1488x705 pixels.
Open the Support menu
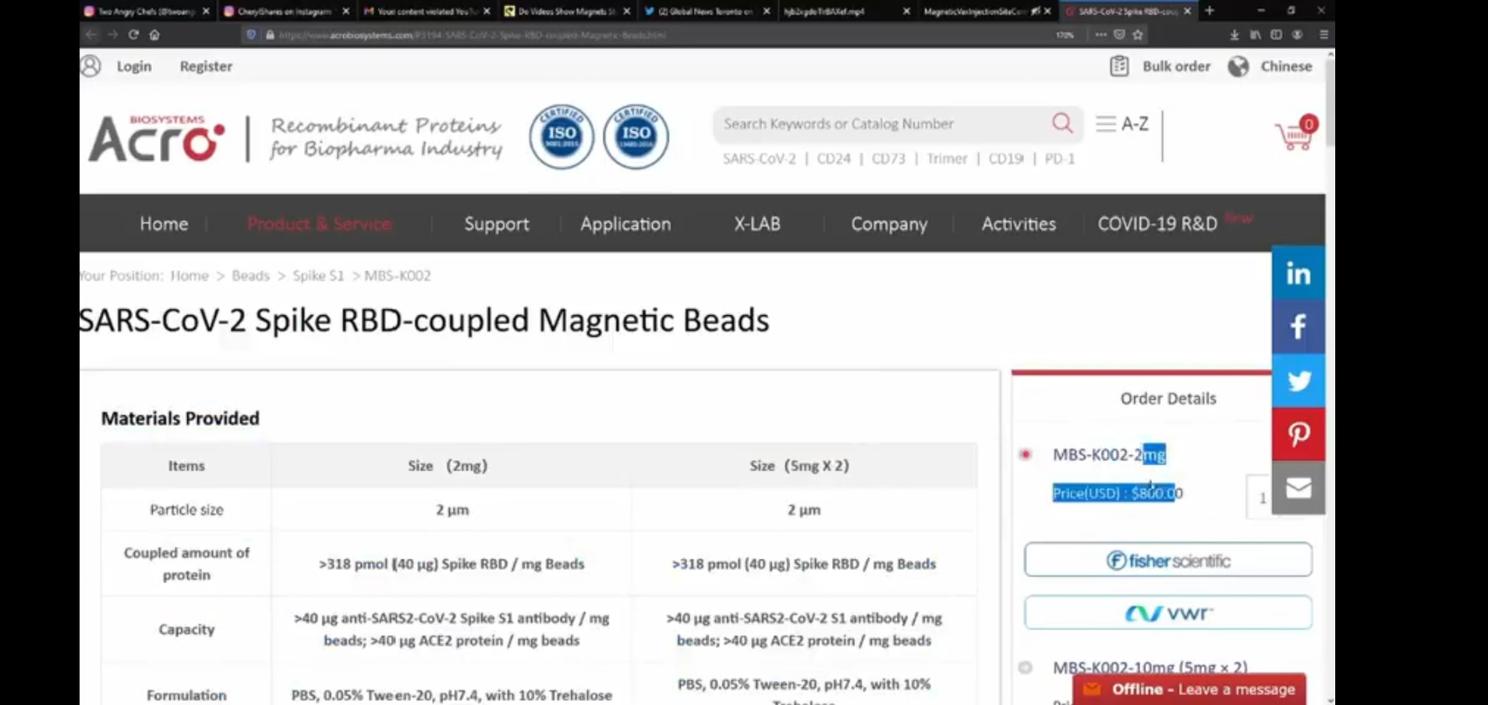click(x=496, y=224)
